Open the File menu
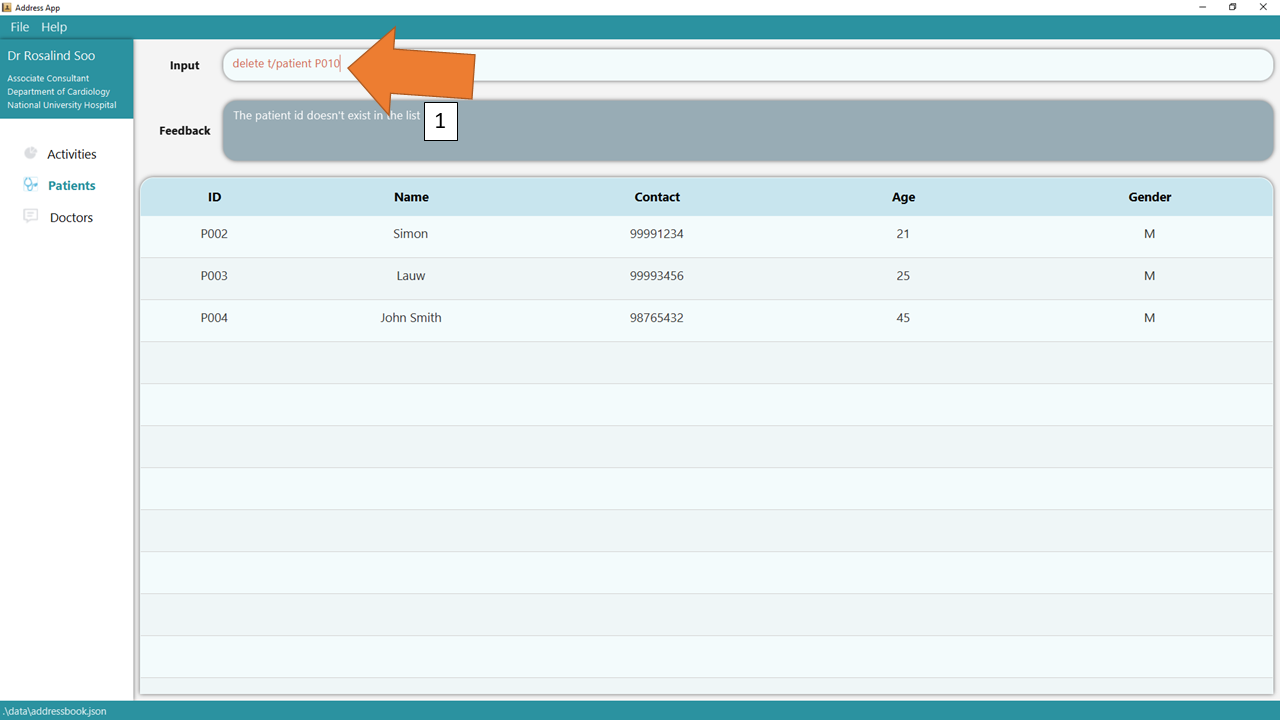Viewport: 1280px width, 720px height. [20, 27]
